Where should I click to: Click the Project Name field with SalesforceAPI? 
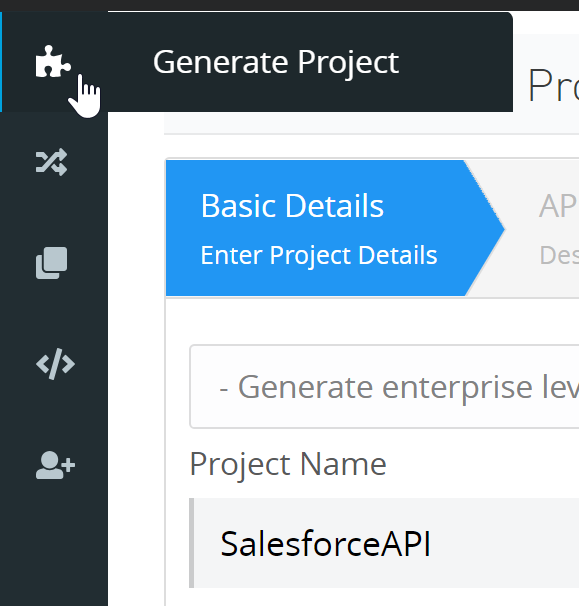tap(384, 543)
